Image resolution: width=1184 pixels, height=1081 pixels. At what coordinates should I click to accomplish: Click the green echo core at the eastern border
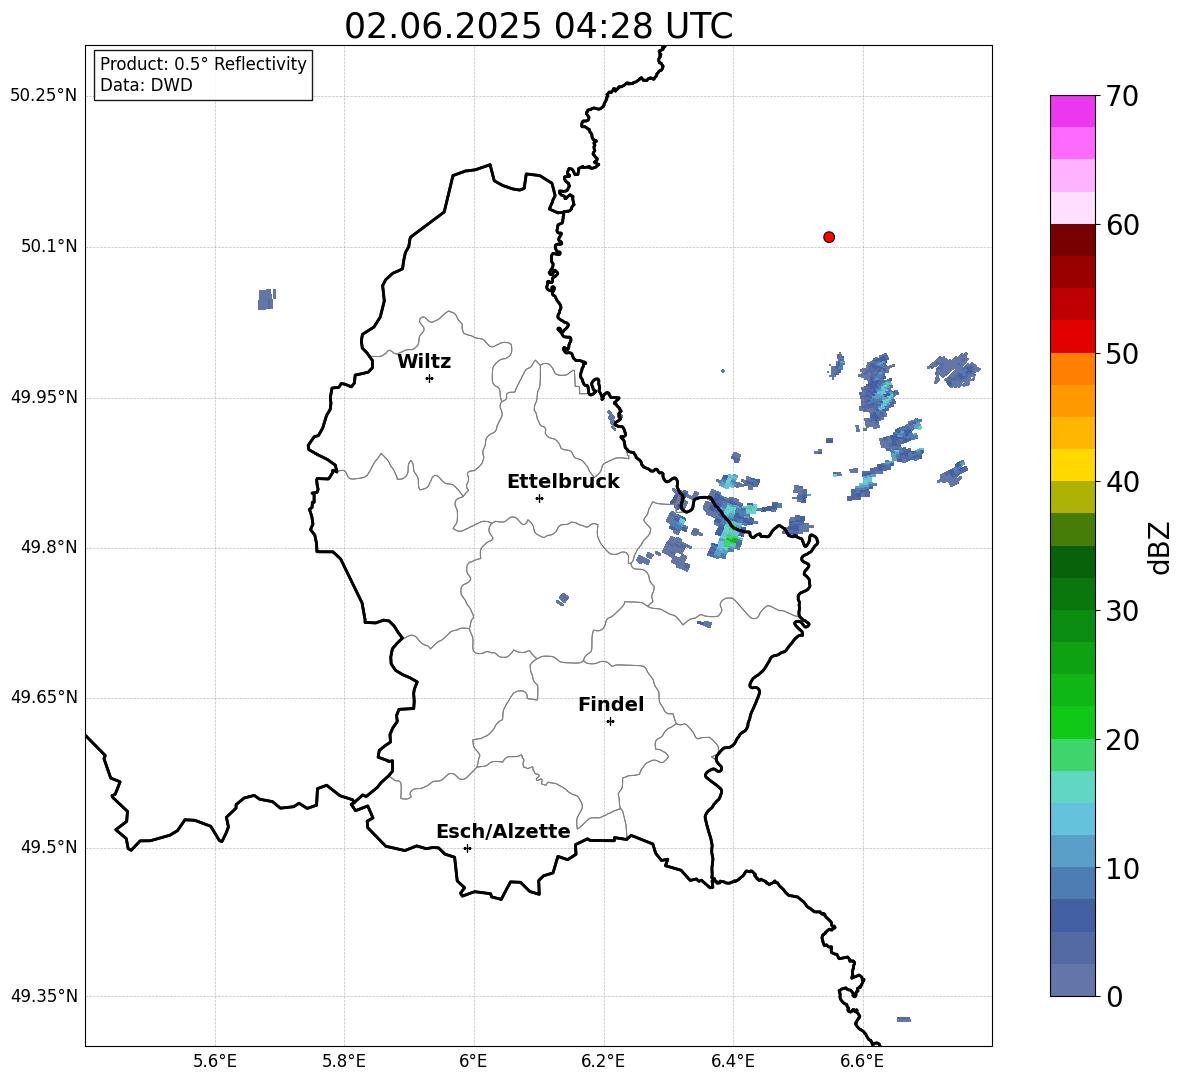click(730, 541)
